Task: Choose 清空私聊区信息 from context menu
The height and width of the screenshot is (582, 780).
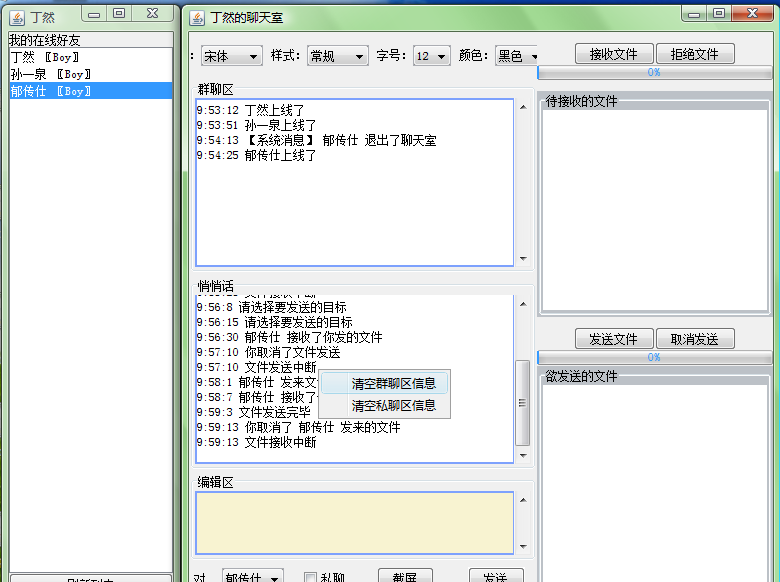Action: 385,405
